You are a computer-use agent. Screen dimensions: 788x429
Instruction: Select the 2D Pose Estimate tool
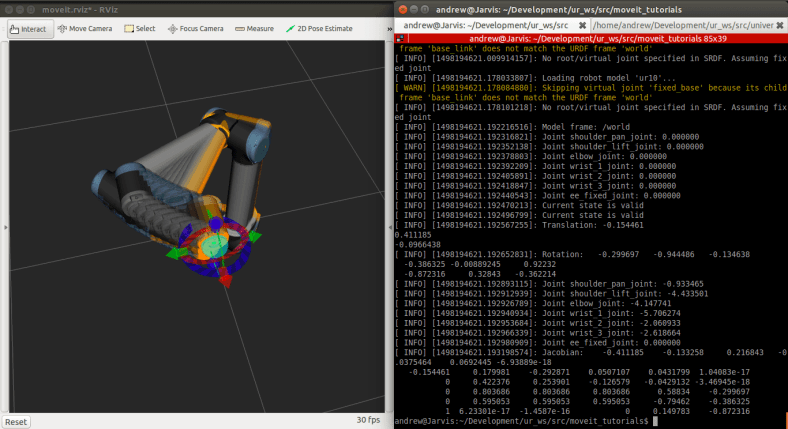[321, 29]
